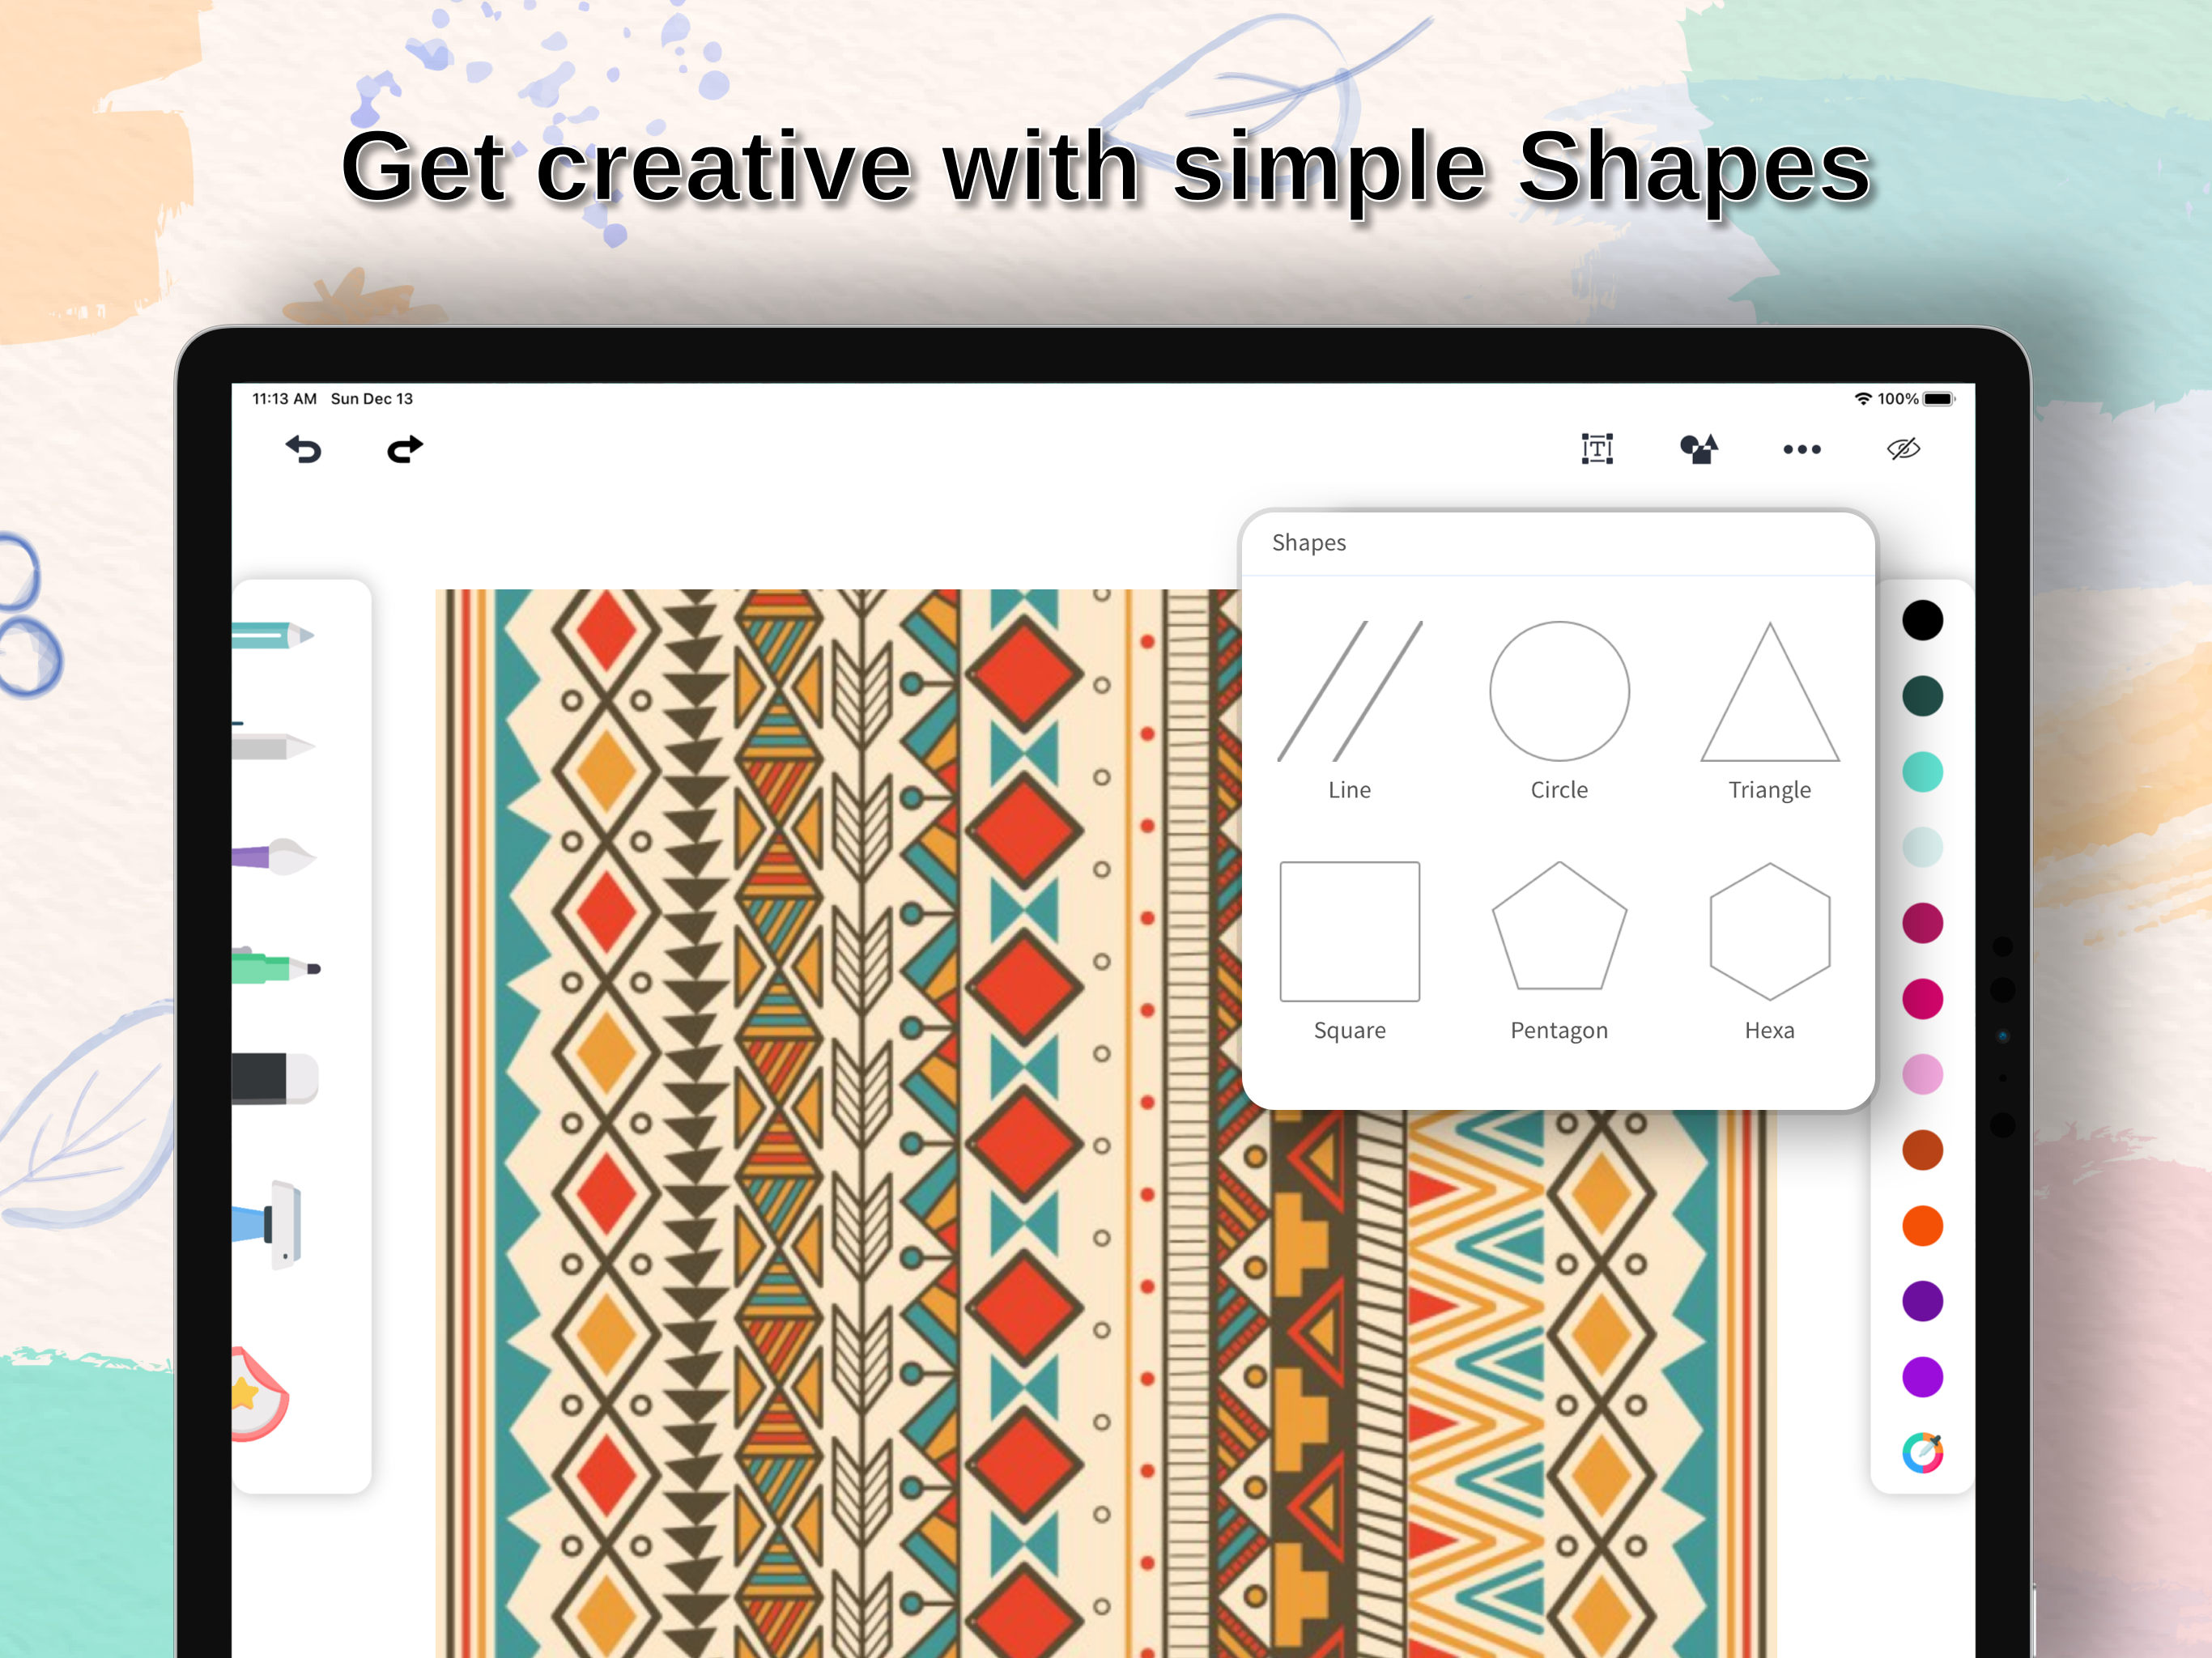The width and height of the screenshot is (2212, 1658).
Task: Tap the undo arrow
Action: tap(303, 450)
